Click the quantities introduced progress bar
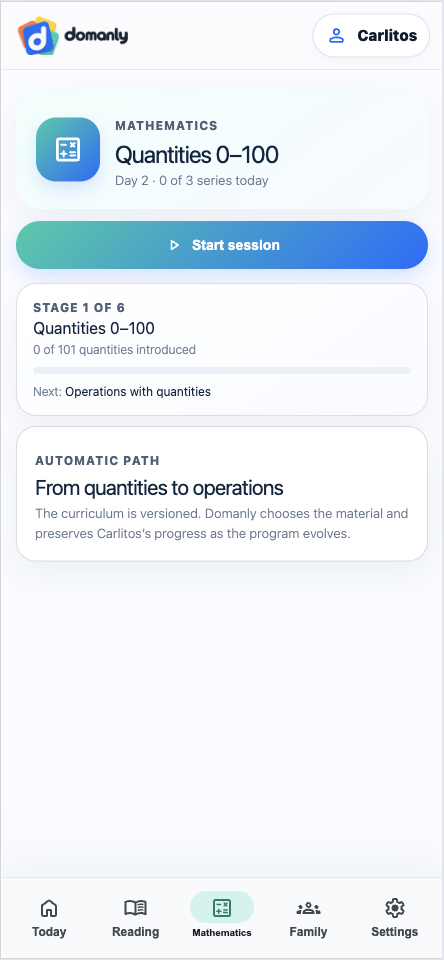Image resolution: width=444 pixels, height=960 pixels. (x=222, y=370)
